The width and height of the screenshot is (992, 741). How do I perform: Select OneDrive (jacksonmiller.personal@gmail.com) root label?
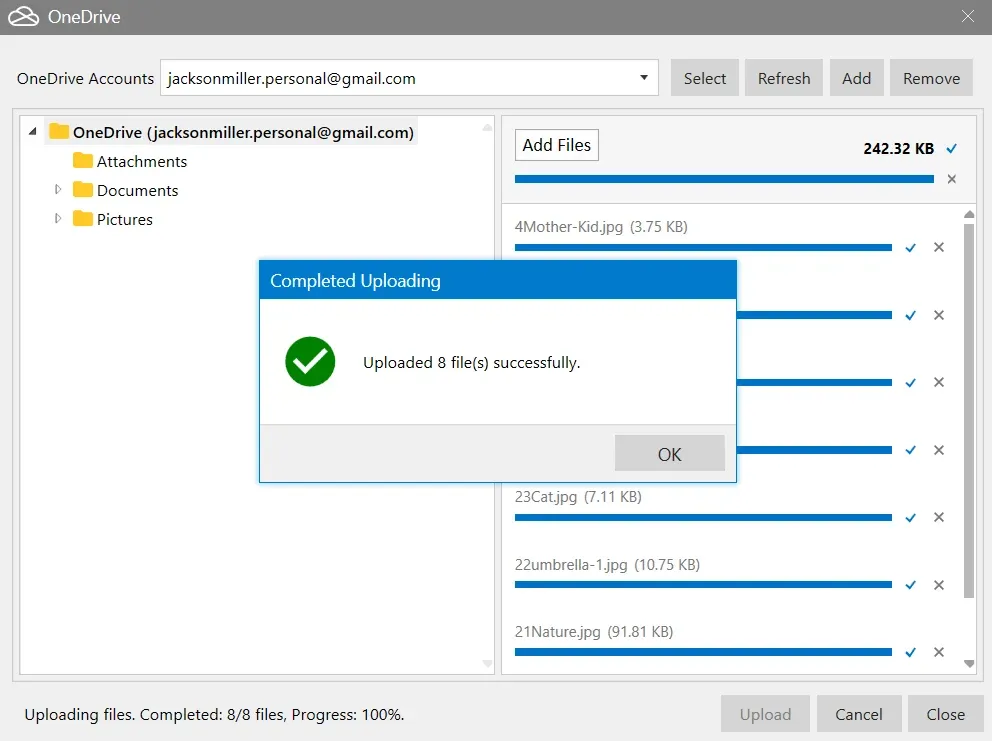tap(243, 132)
